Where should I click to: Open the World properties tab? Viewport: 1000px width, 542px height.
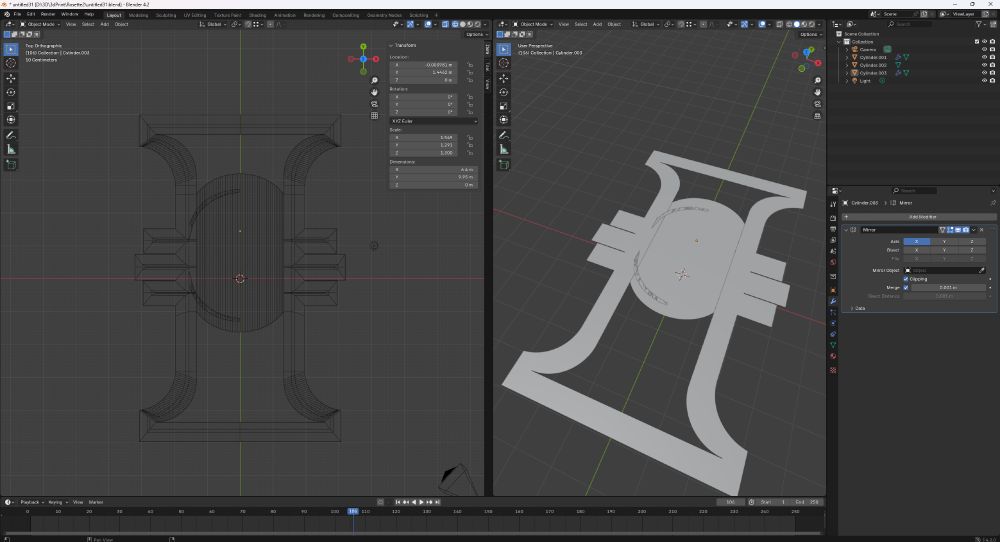pos(833,262)
